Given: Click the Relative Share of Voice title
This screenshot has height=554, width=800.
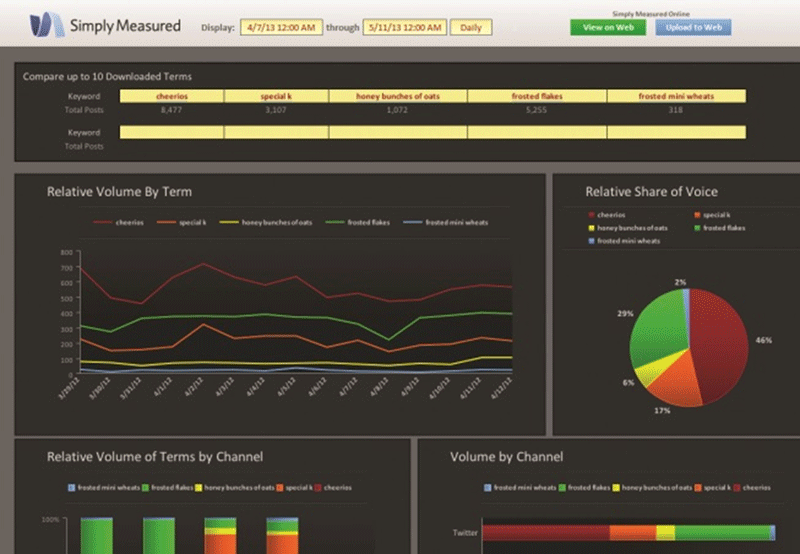Looking at the screenshot, I should (652, 192).
